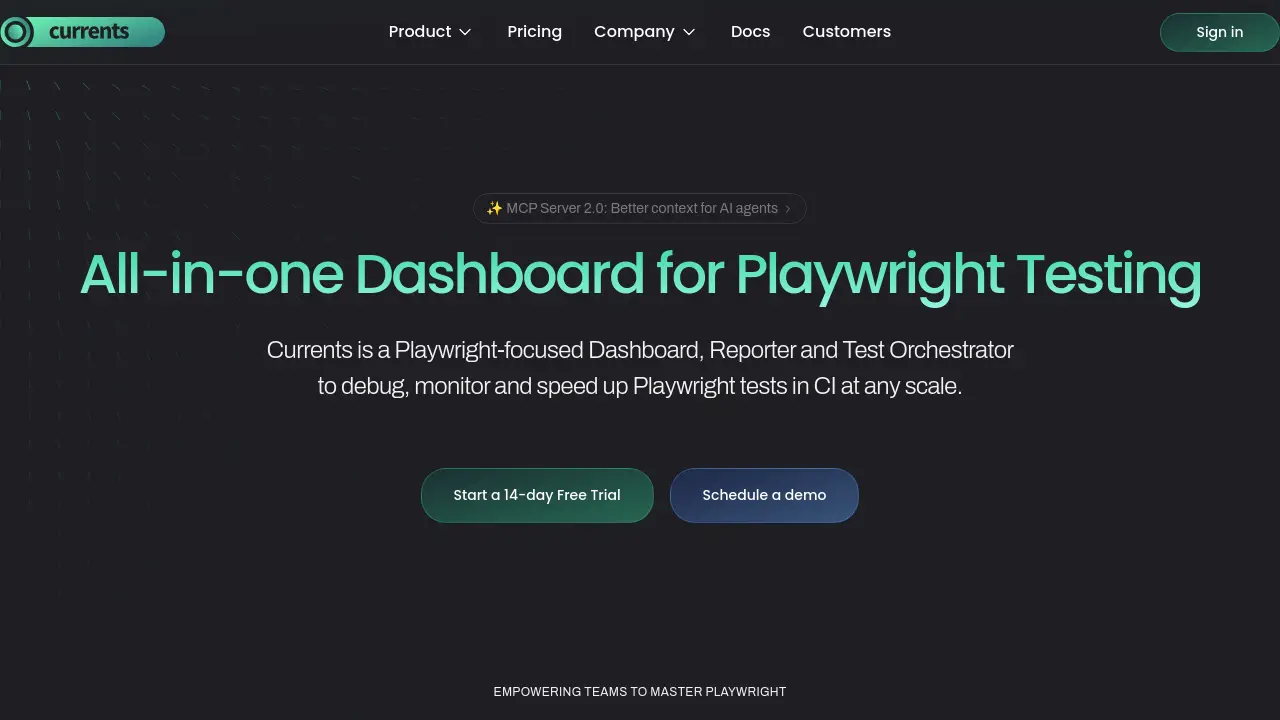
Task: Open the Docs link
Action: pyautogui.click(x=750, y=32)
